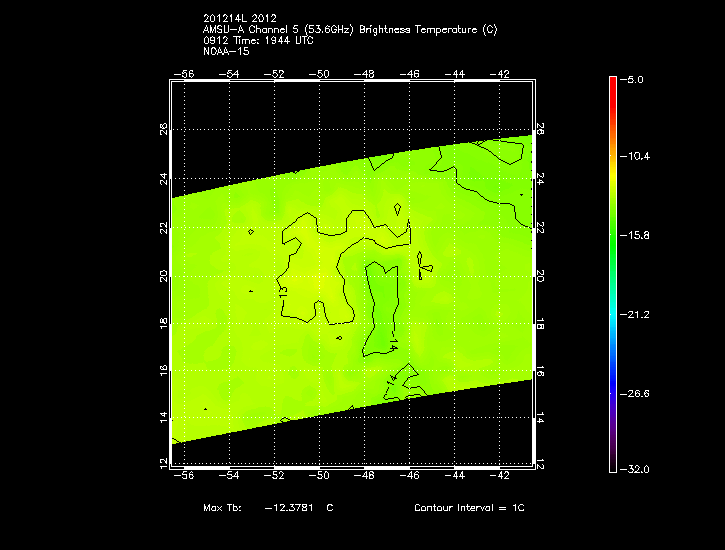Click the -15.8 color bar label
The image size is (725, 550).
tap(638, 236)
